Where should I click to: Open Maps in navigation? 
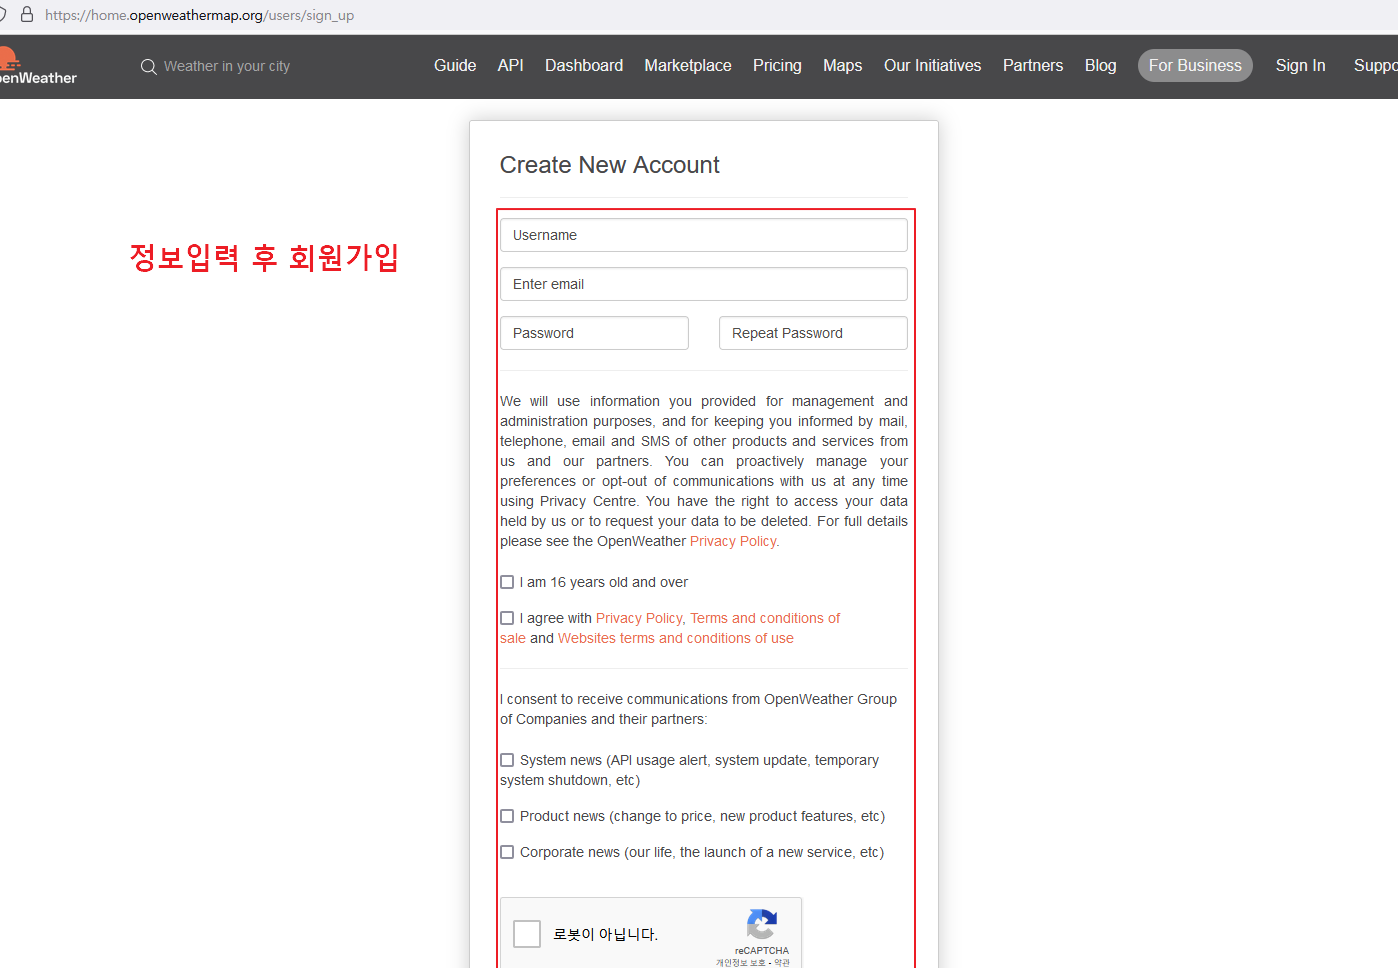(x=843, y=66)
